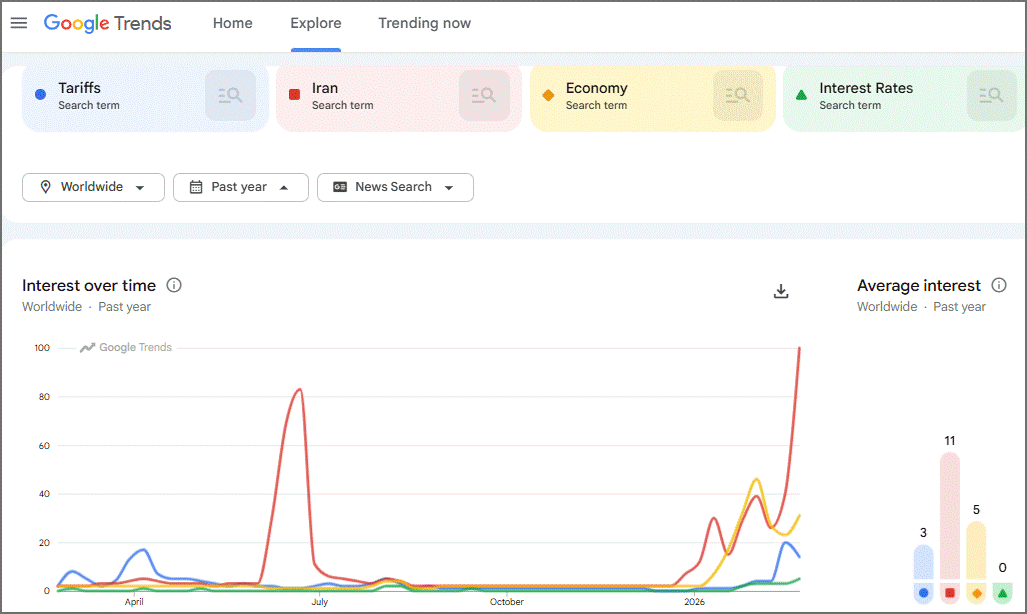This screenshot has height=614, width=1027.
Task: Click the location pin icon in Worldwide
Action: point(45,187)
